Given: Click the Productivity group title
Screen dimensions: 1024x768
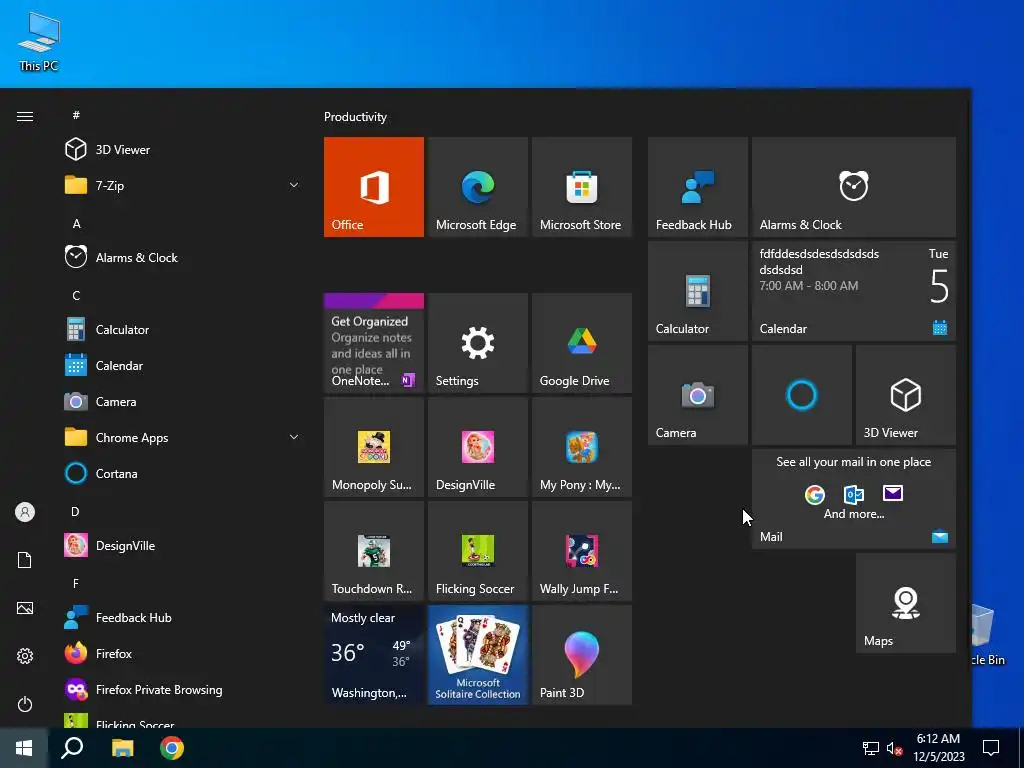Looking at the screenshot, I should coord(355,117).
